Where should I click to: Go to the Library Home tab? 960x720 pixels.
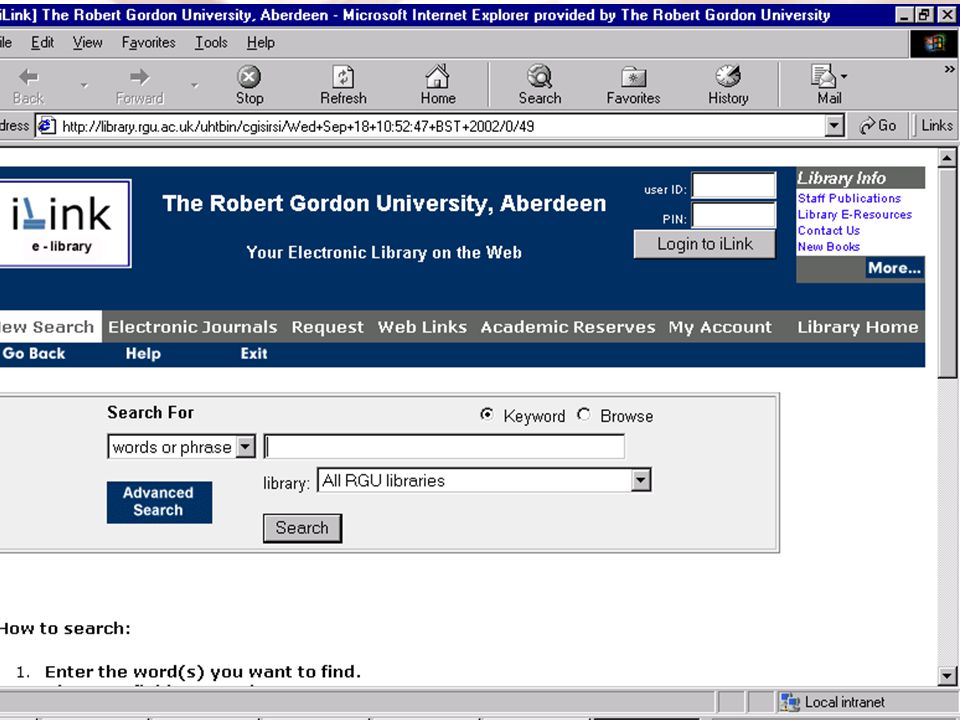858,327
